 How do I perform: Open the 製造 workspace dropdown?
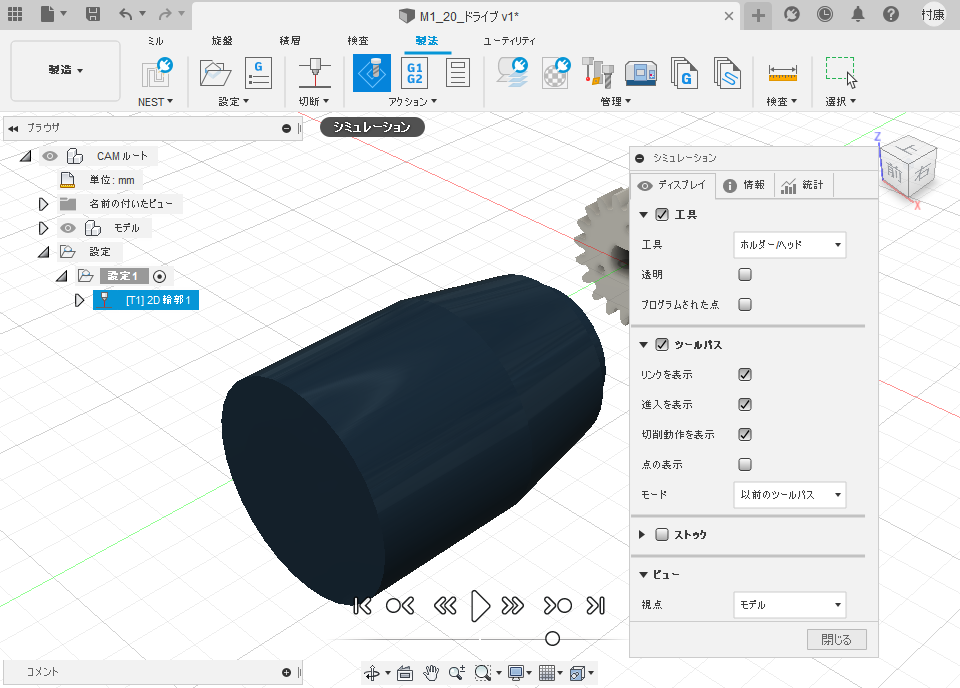coord(66,70)
